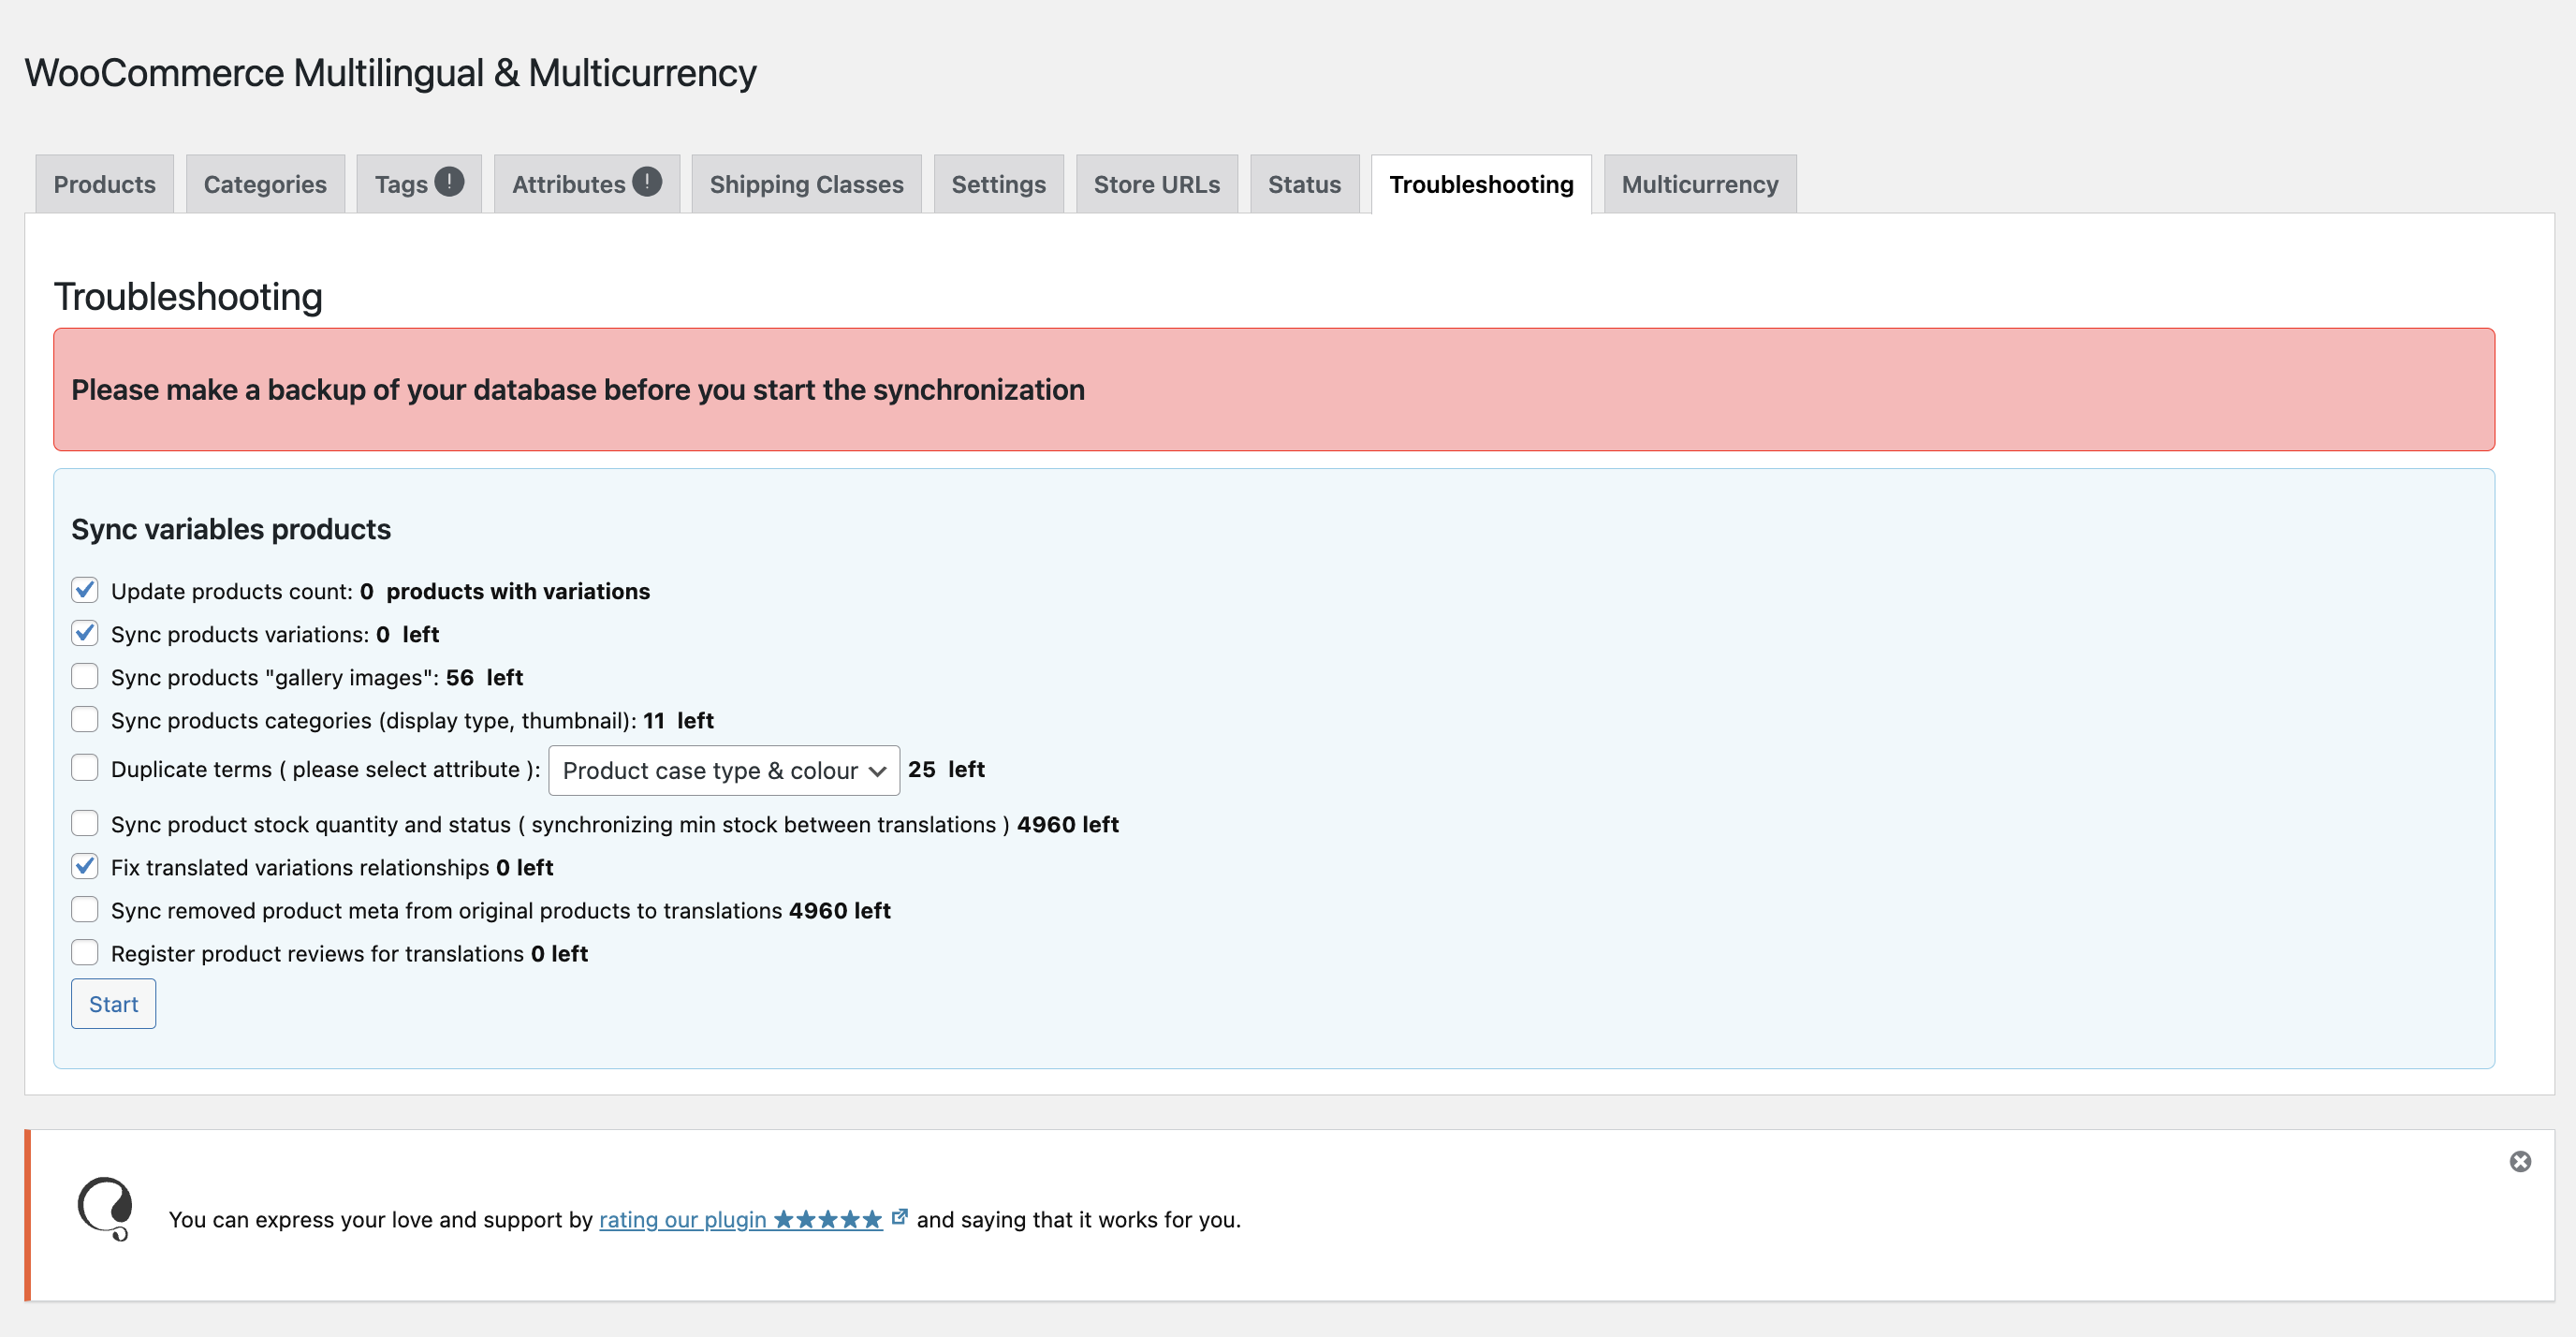The height and width of the screenshot is (1337, 2576).
Task: Dismiss the rating notice with the X icon
Action: (2520, 1161)
